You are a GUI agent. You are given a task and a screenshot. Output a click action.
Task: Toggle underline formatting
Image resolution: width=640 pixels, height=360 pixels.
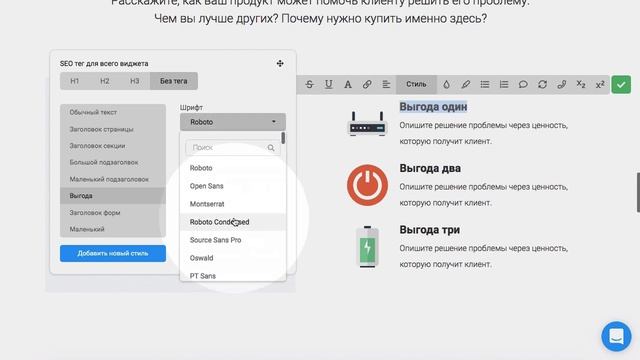329,84
